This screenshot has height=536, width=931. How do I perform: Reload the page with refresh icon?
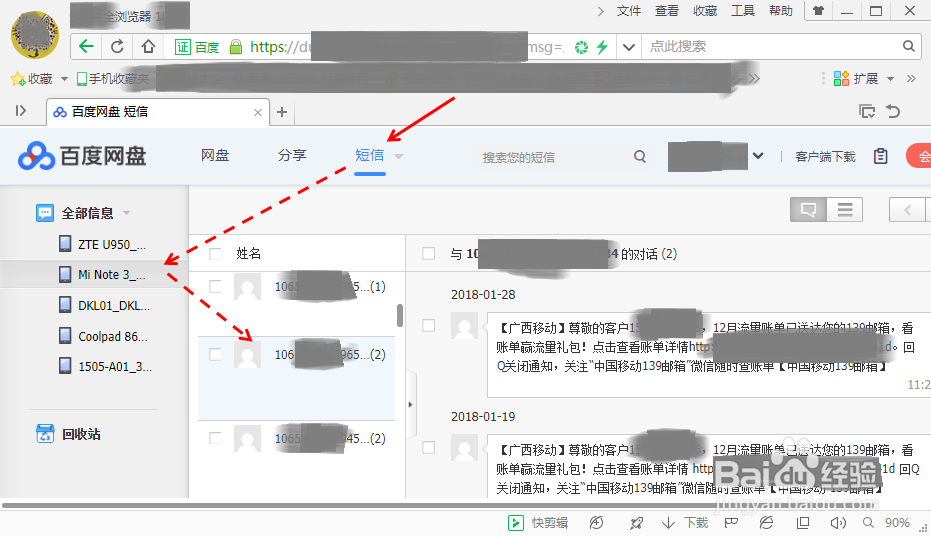pyautogui.click(x=118, y=46)
